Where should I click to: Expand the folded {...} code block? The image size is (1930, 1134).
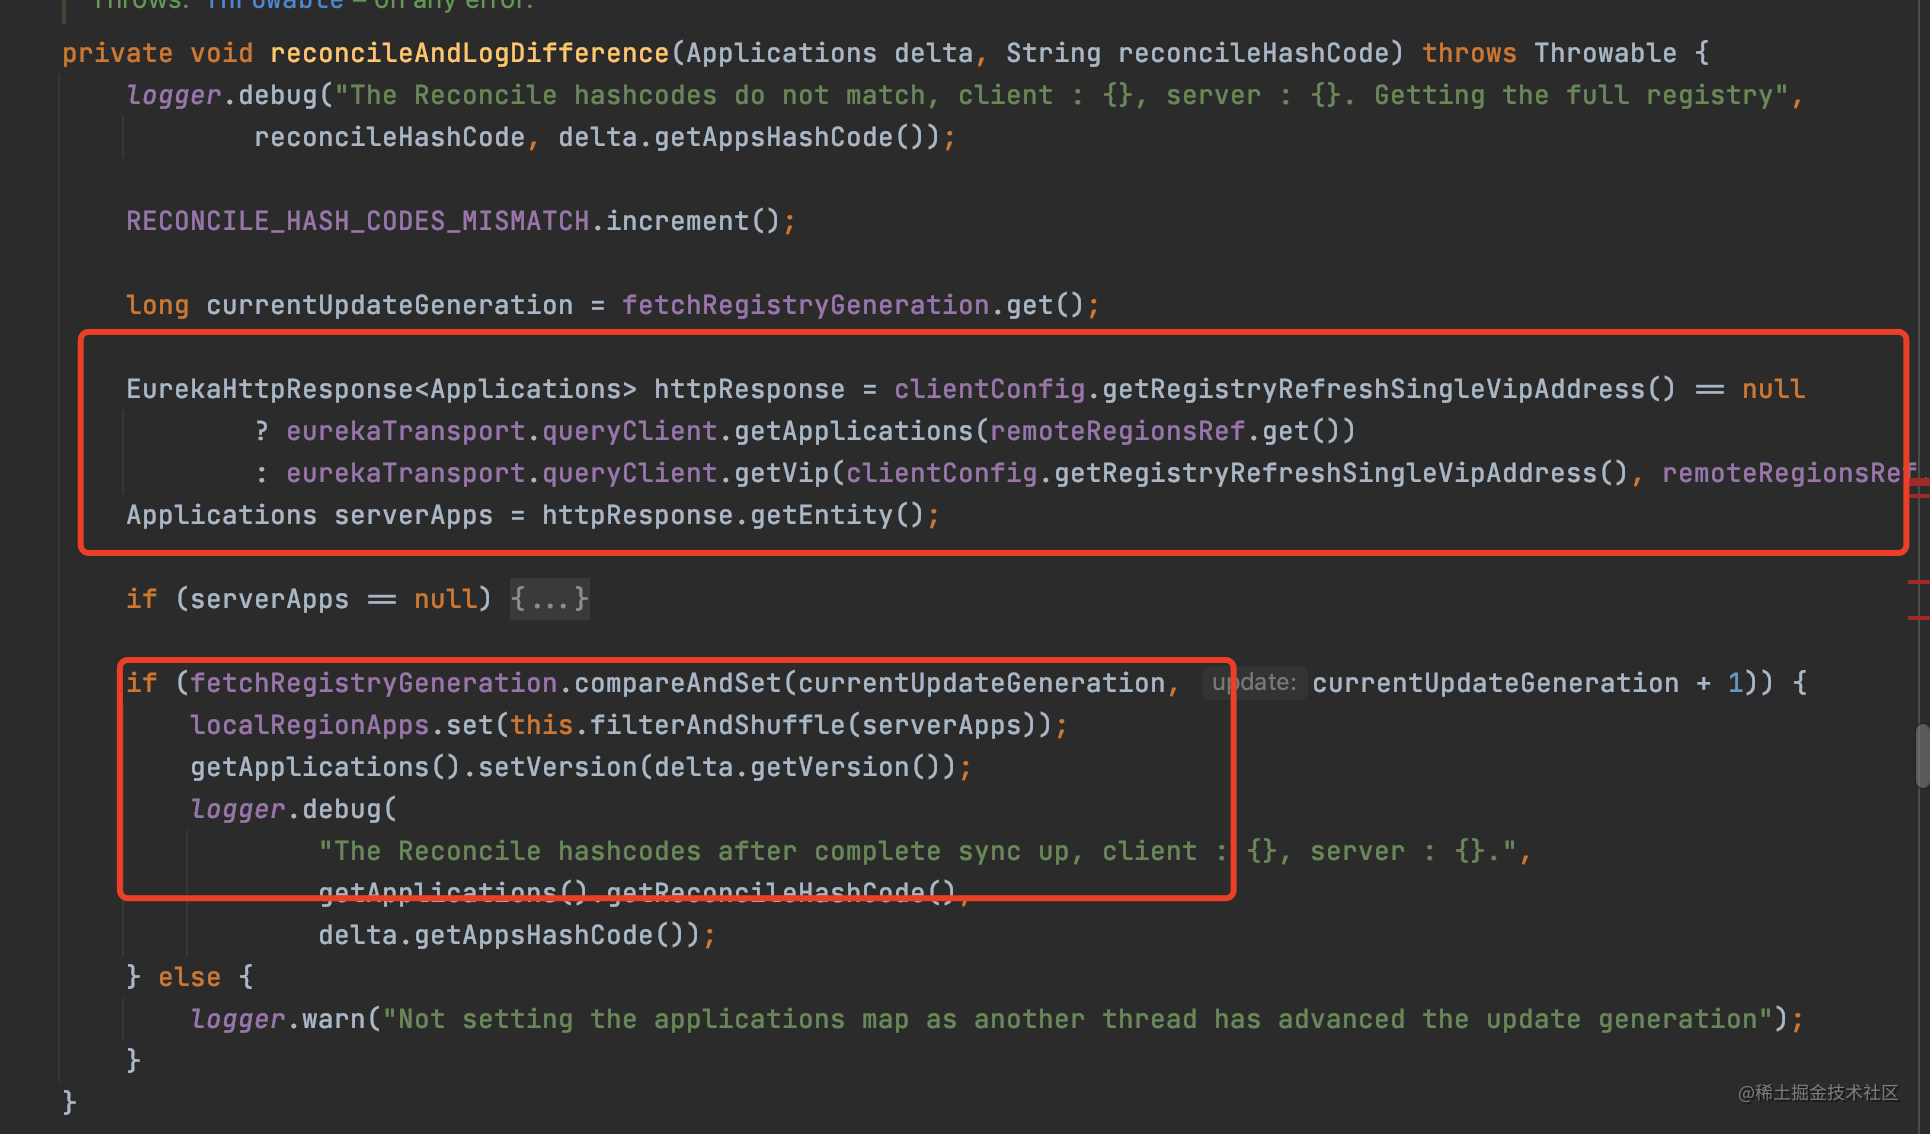pyautogui.click(x=549, y=599)
